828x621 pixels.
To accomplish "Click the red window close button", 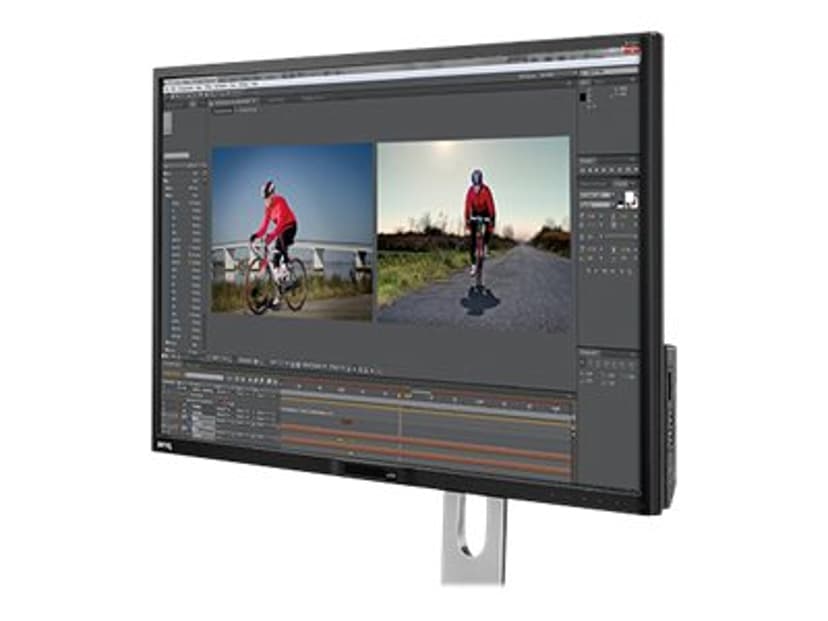I will (x=631, y=50).
